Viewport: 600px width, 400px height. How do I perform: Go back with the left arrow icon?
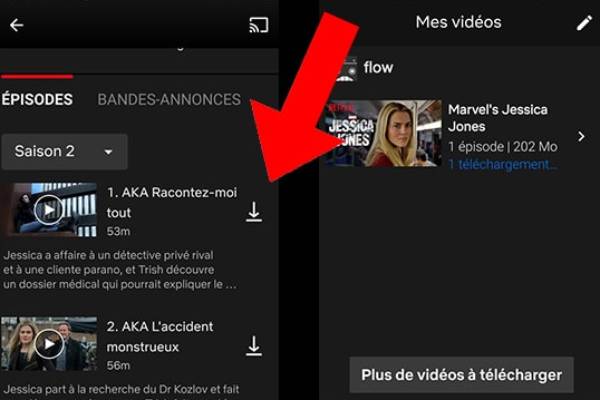tap(16, 25)
